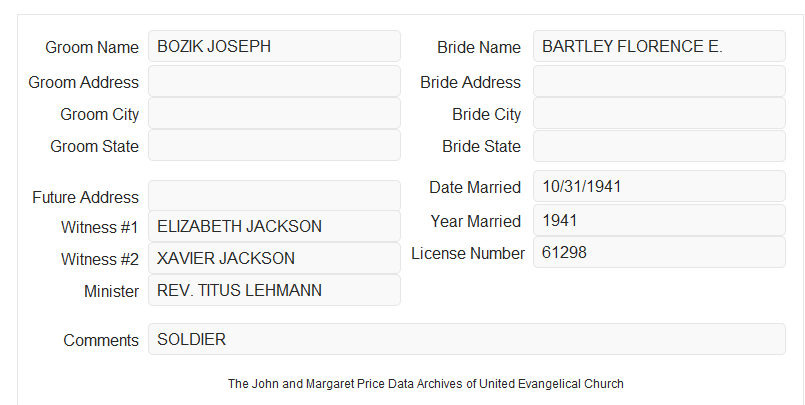Click the Comments field containing SOLDIER

pyautogui.click(x=467, y=339)
